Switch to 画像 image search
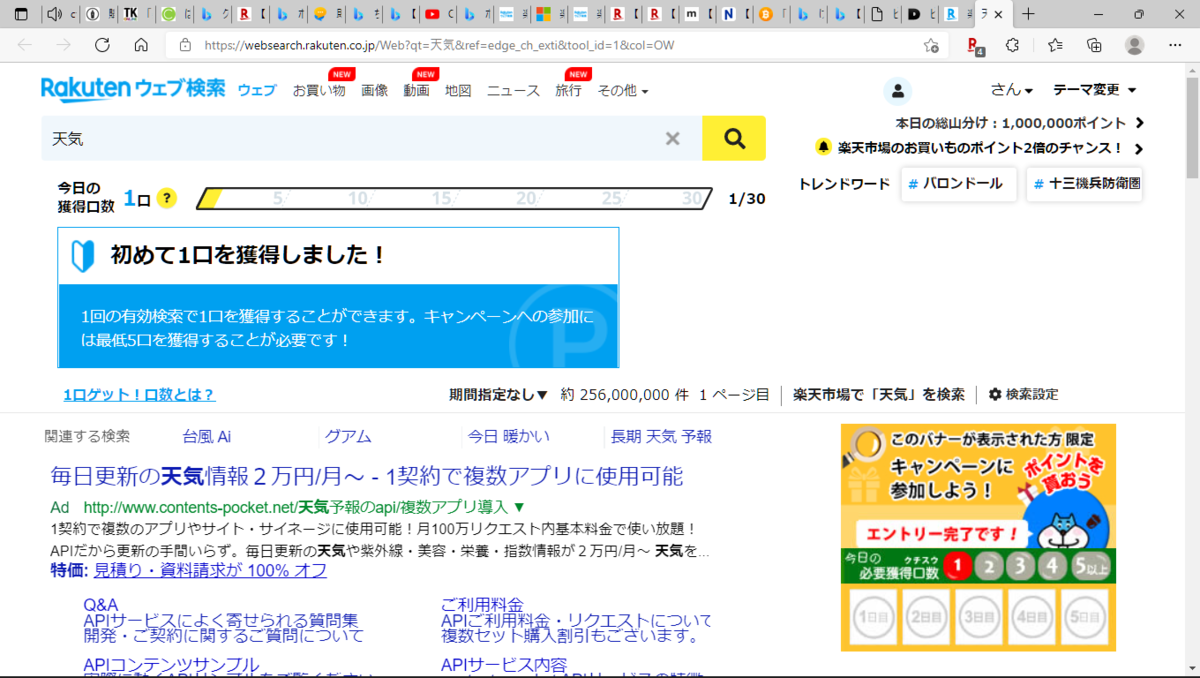 point(374,90)
